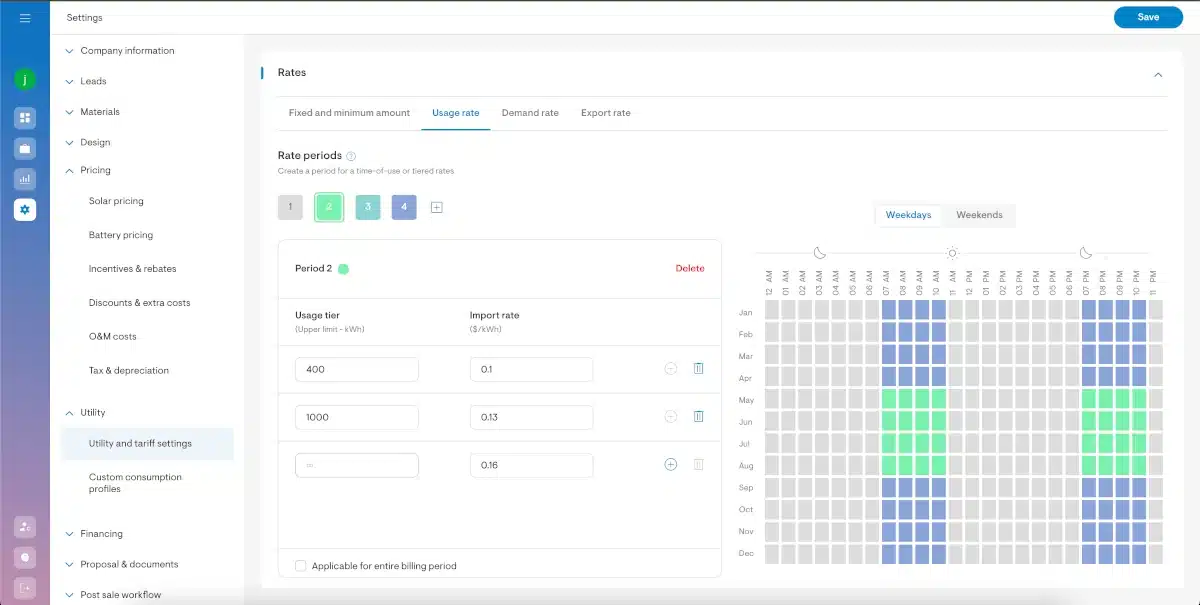
Task: Open the Export rate tab
Action: point(605,113)
